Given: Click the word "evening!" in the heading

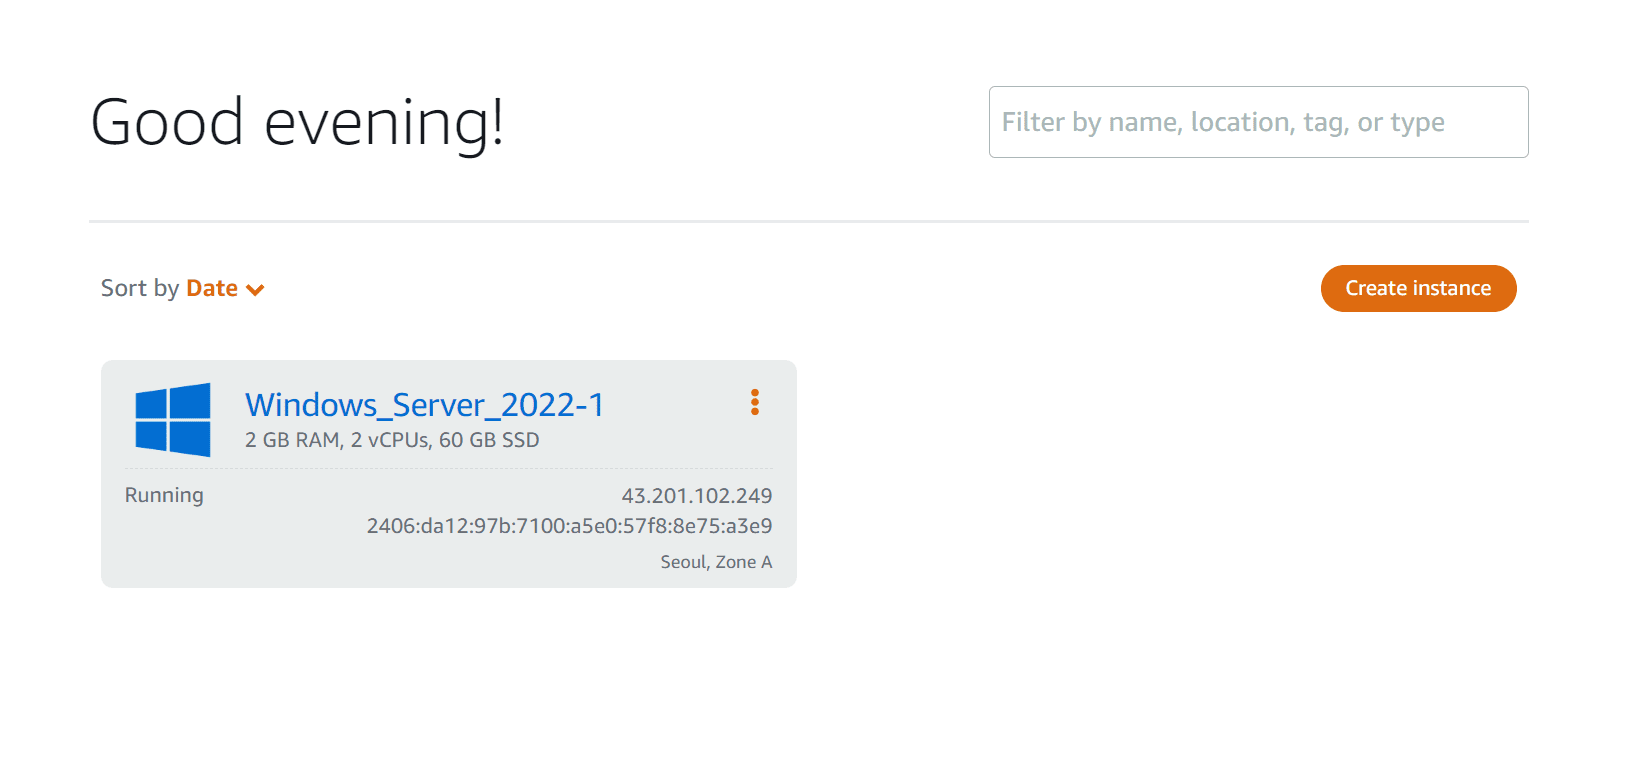Looking at the screenshot, I should (384, 123).
